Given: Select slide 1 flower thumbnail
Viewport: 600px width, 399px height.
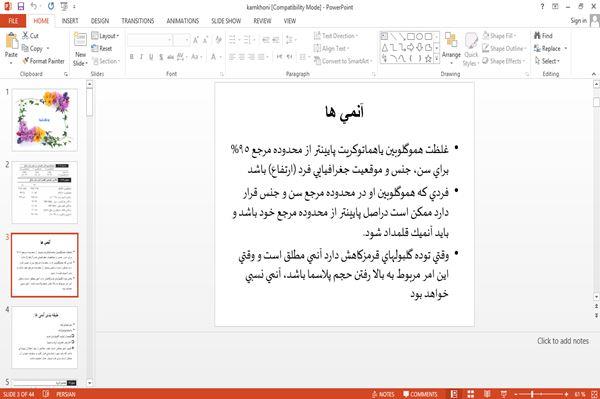Looking at the screenshot, I should point(44,120).
